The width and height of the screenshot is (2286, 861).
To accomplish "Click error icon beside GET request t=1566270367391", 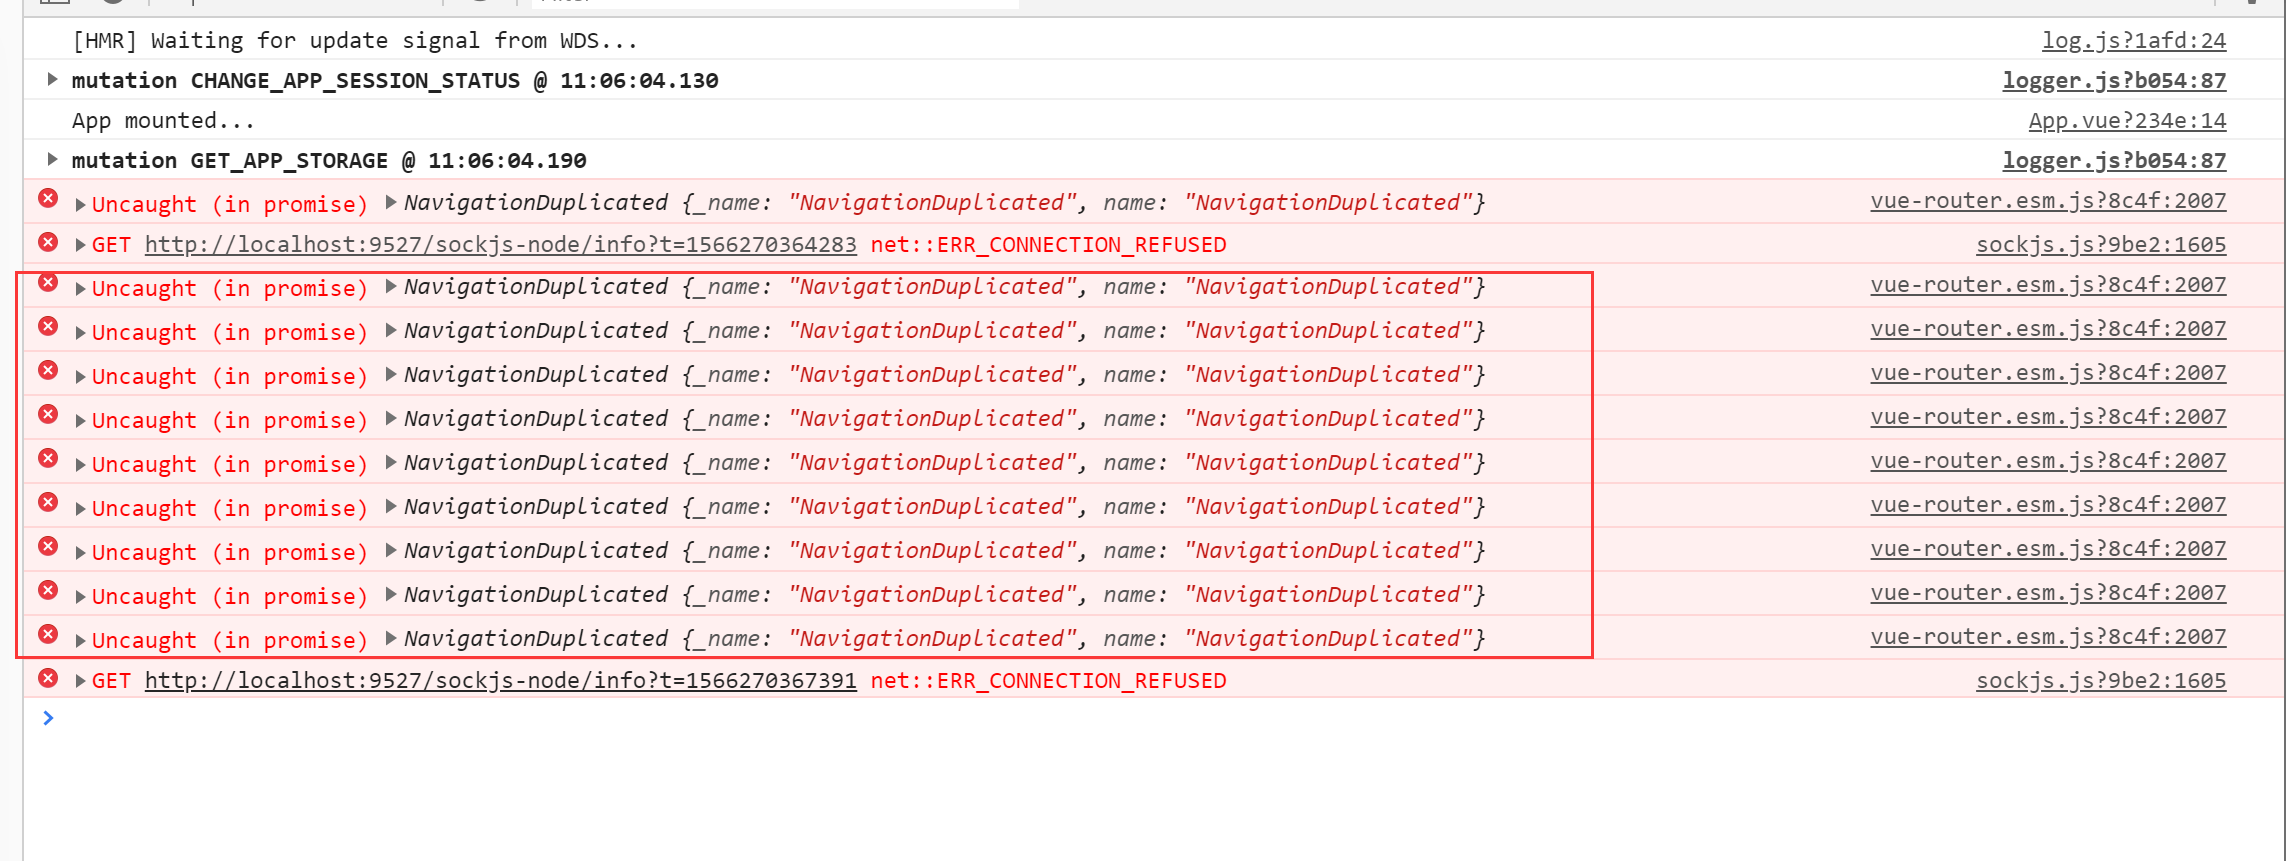I will pyautogui.click(x=48, y=678).
